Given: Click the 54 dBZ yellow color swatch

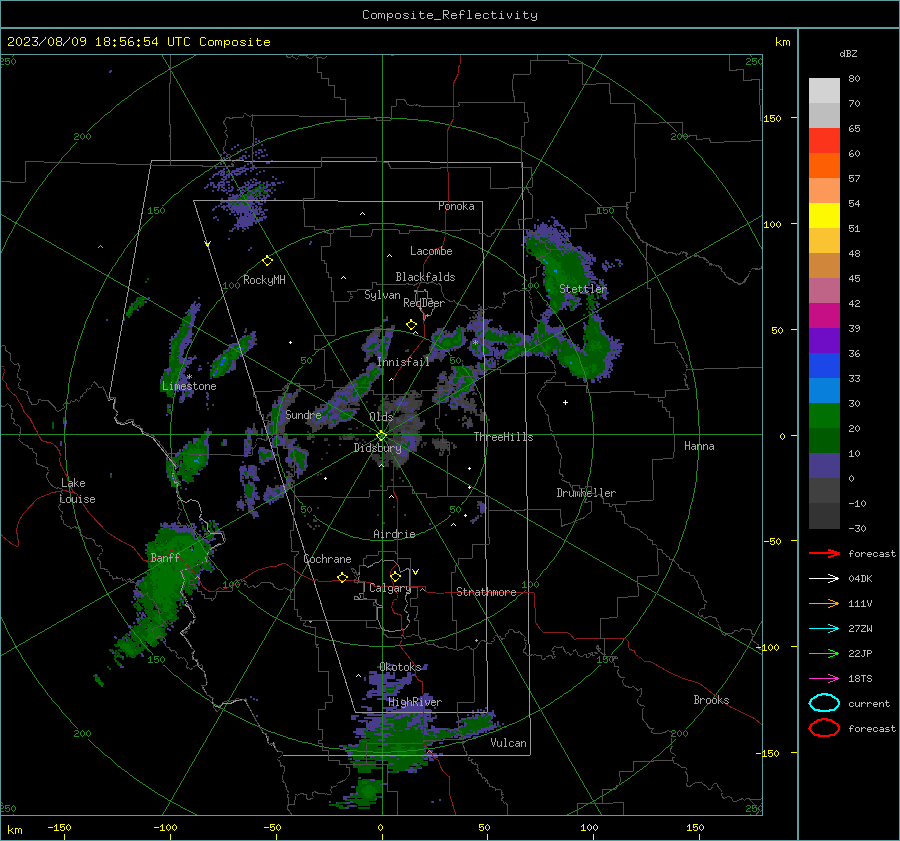Looking at the screenshot, I should (824, 215).
